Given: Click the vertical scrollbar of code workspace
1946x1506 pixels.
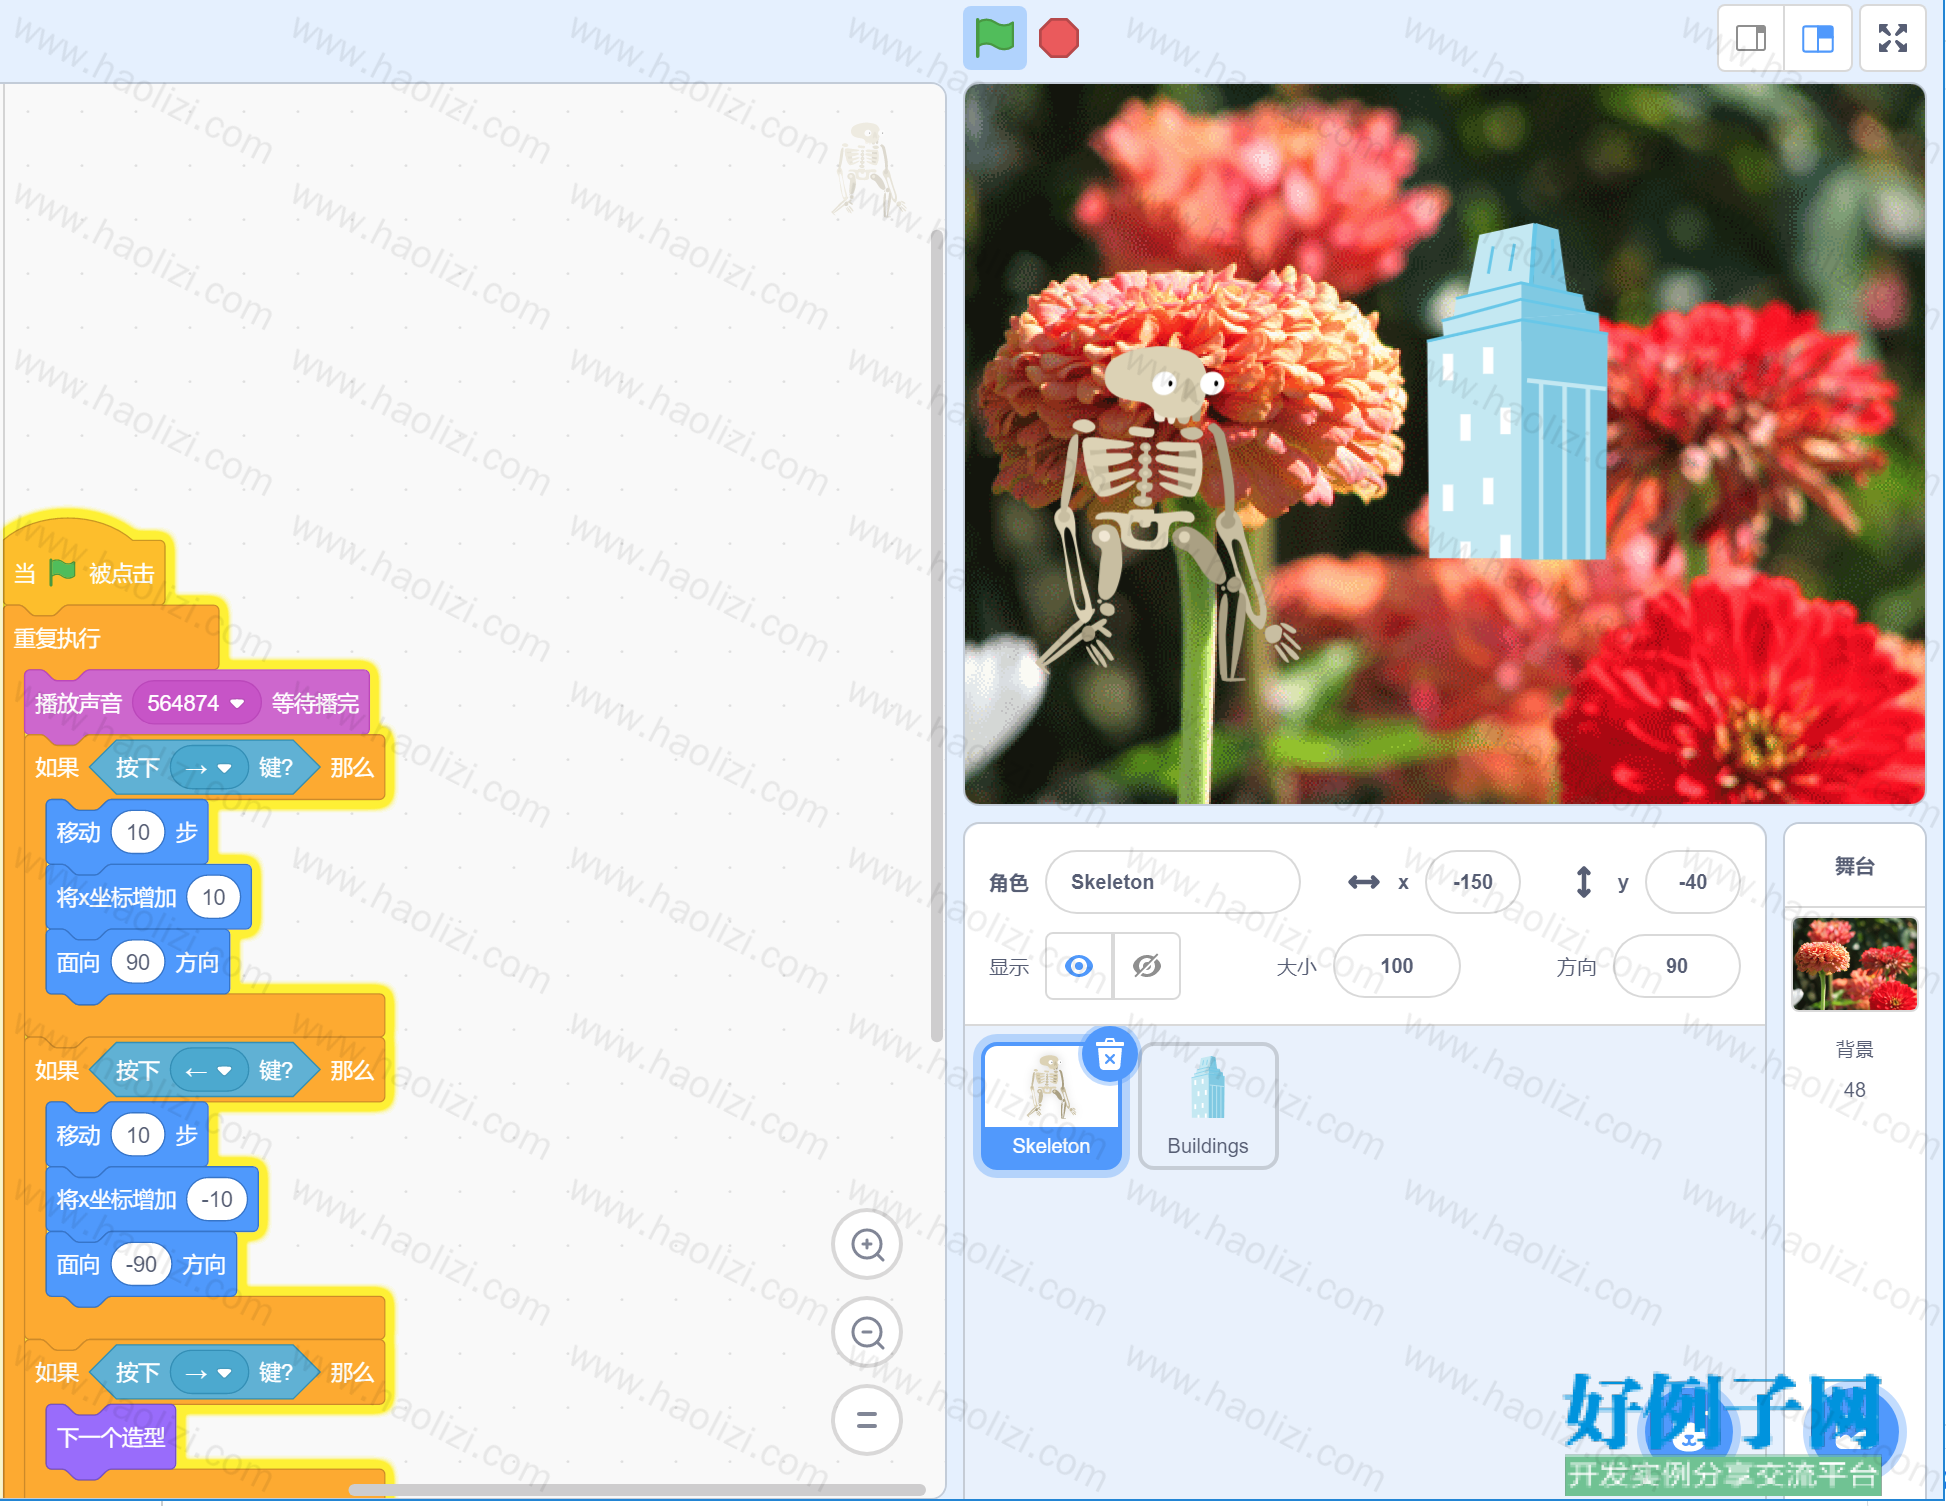Looking at the screenshot, I should point(936,635).
